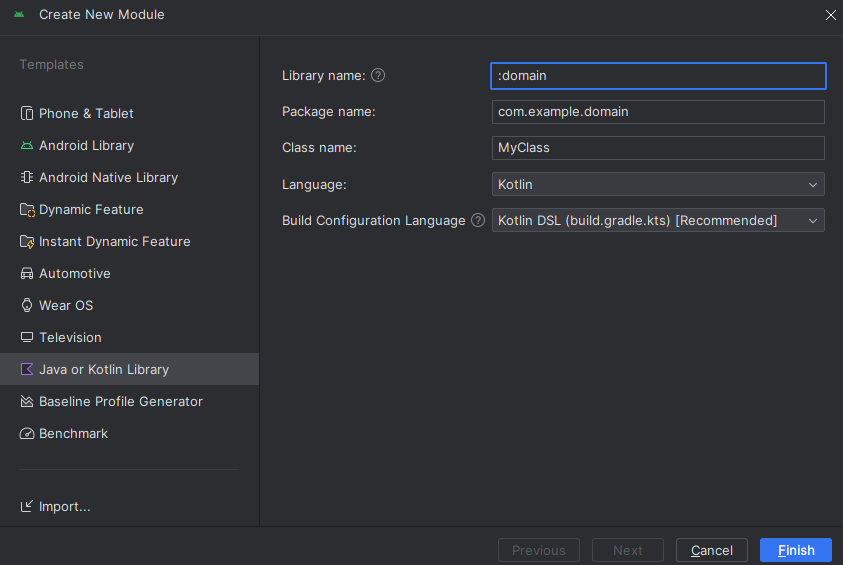The height and width of the screenshot is (565, 843).
Task: Select the Television template
Action: tap(129, 337)
